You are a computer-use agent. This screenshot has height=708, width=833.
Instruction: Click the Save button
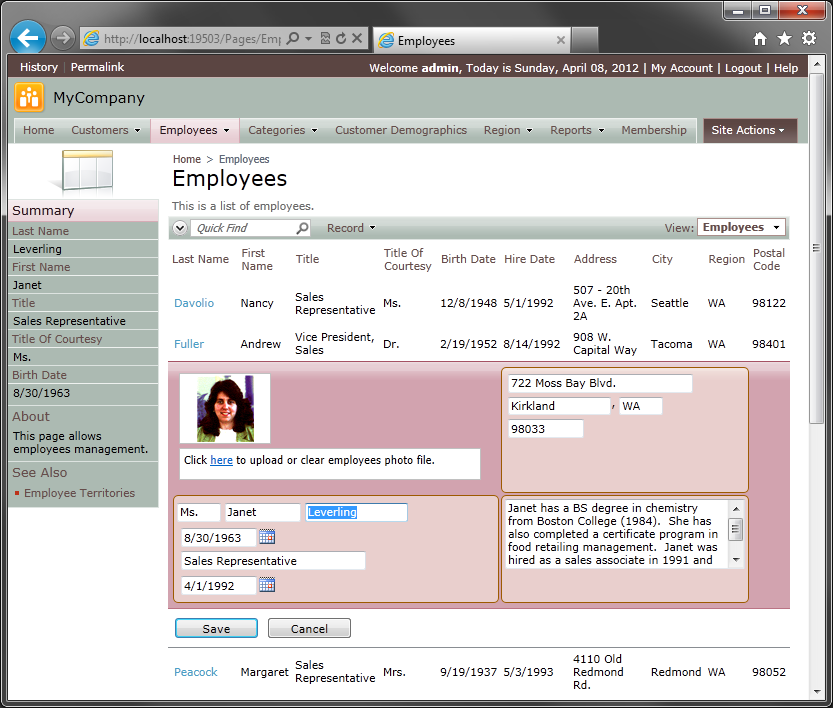(216, 628)
